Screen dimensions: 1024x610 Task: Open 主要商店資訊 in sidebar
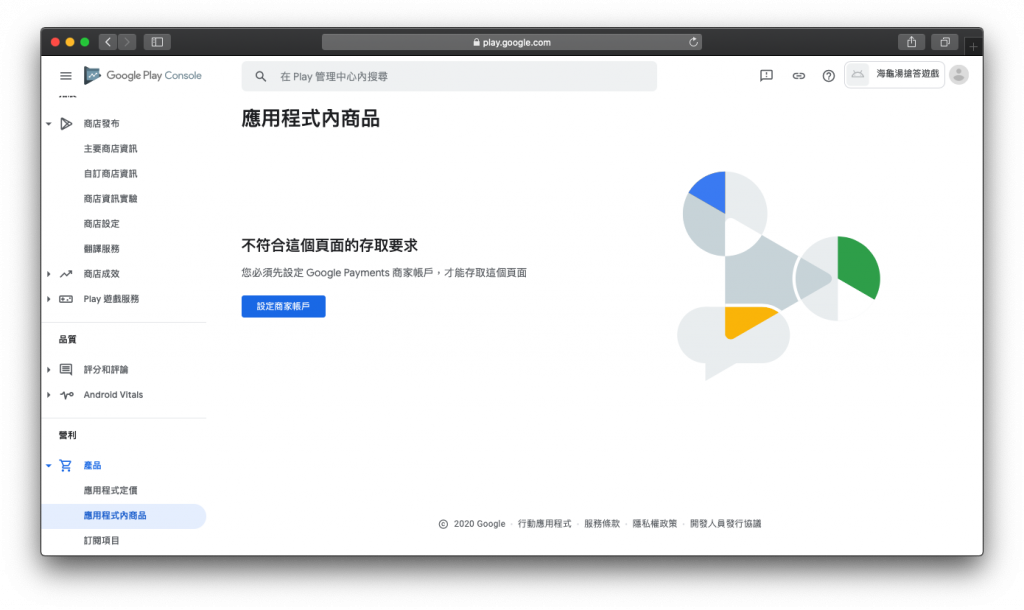(x=110, y=148)
